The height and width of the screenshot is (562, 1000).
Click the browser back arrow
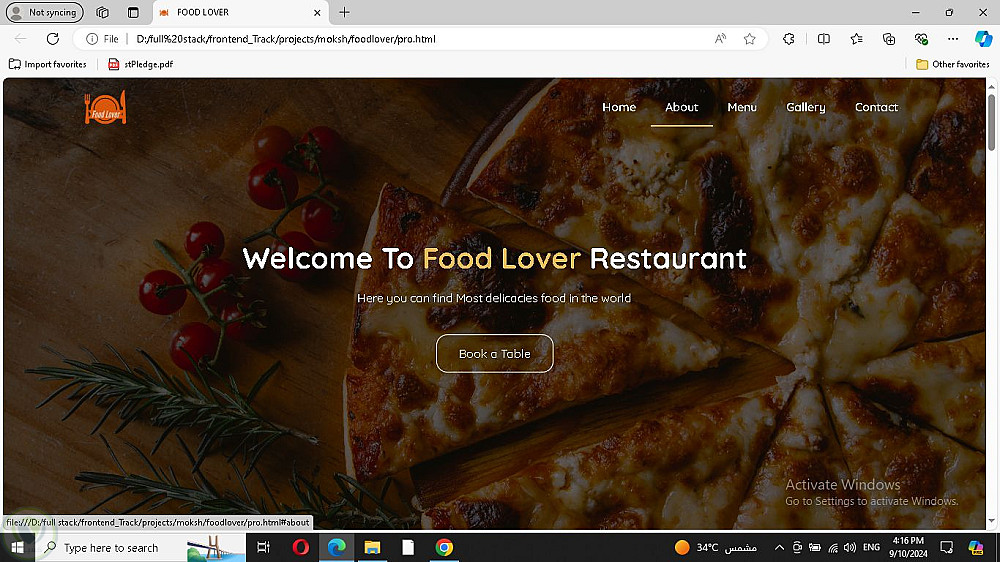20,39
